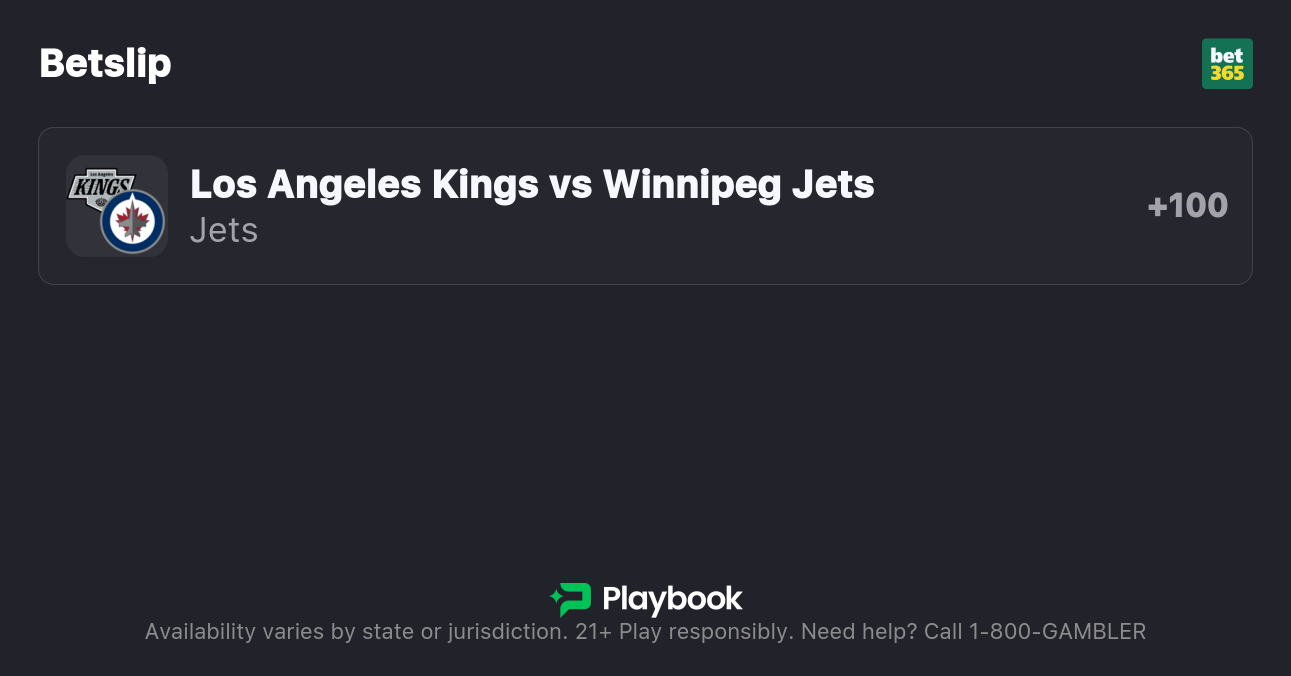This screenshot has height=676, width=1291.
Task: Click the responsible gambling disclaimer text
Action: pyautogui.click(x=645, y=631)
